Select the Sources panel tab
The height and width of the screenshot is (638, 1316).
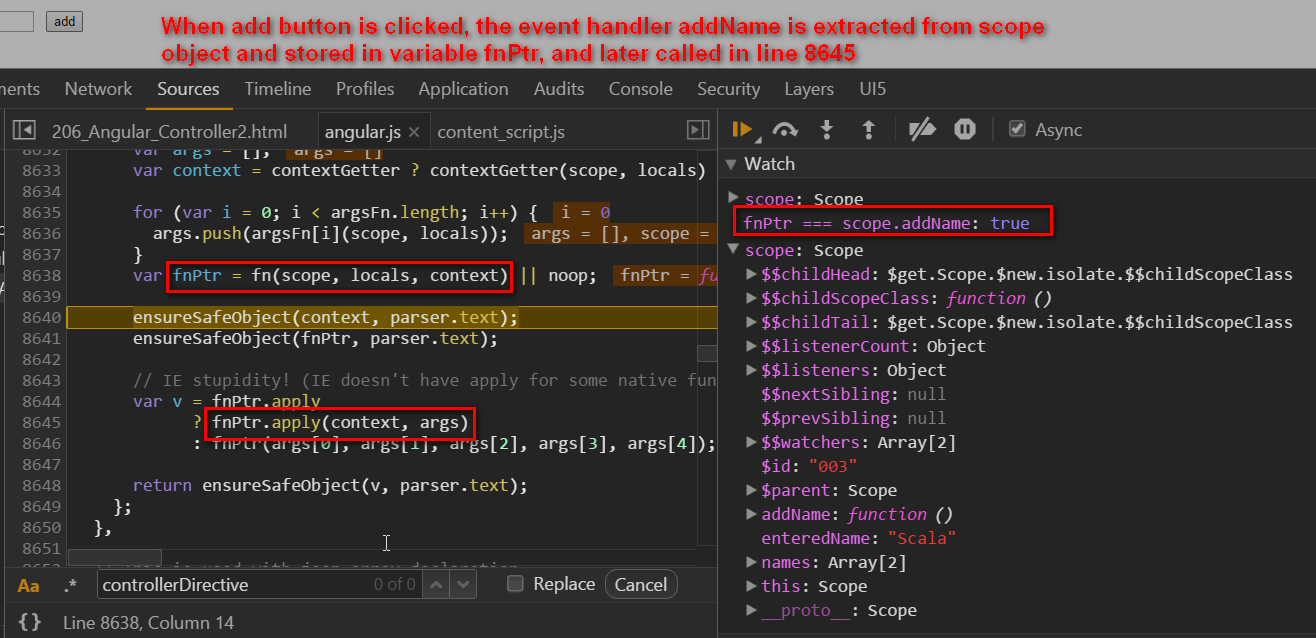coord(188,89)
